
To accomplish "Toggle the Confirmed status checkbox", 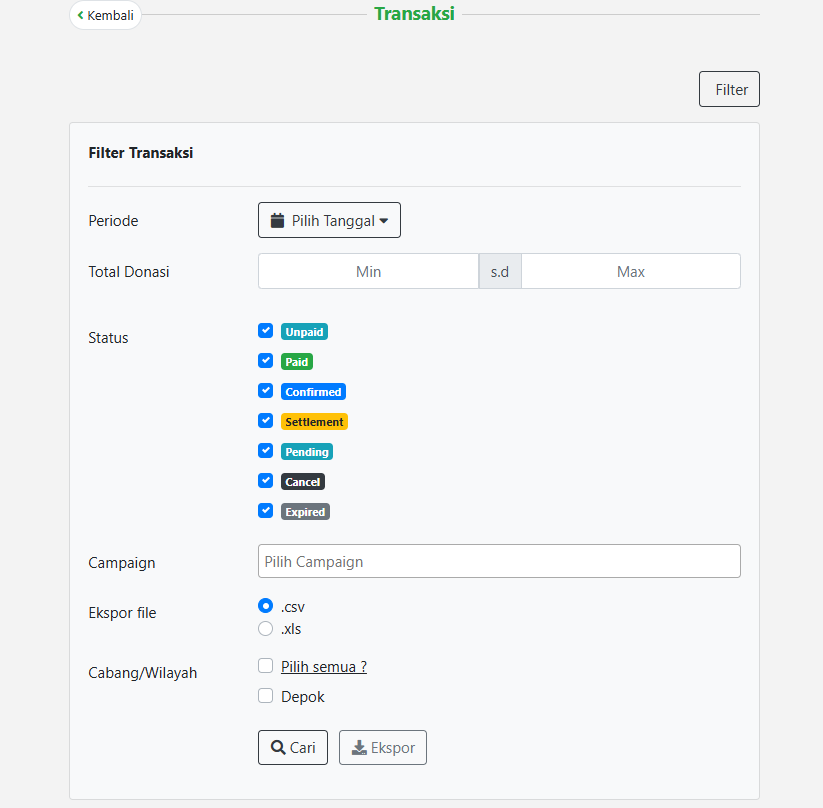I will 265,391.
